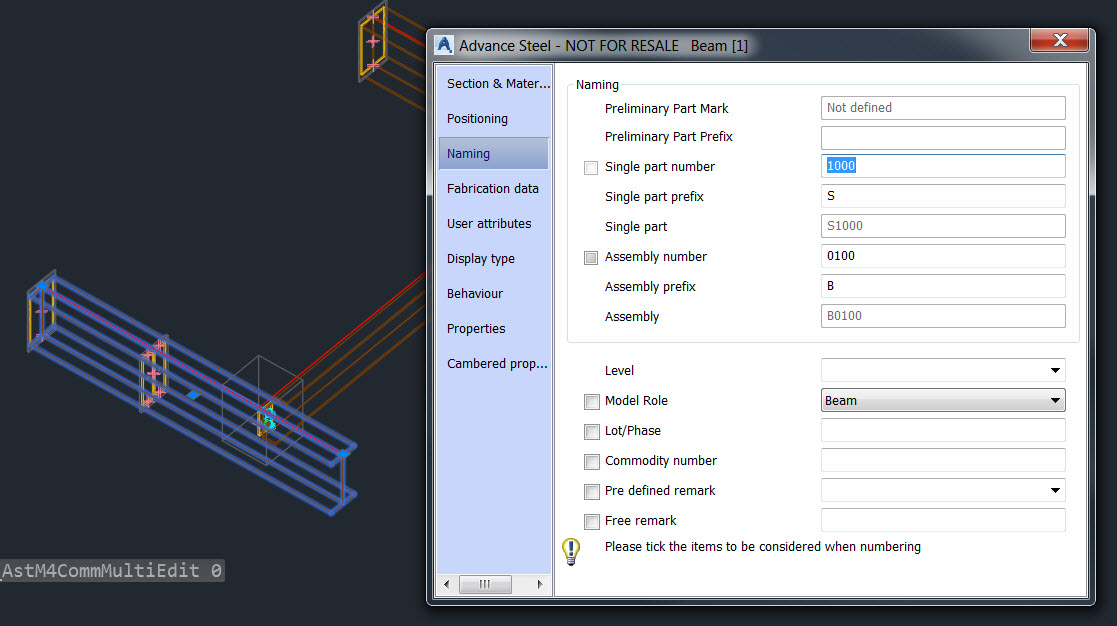Viewport: 1117px width, 626px height.
Task: Enable the Free remark checkbox
Action: (x=592, y=521)
